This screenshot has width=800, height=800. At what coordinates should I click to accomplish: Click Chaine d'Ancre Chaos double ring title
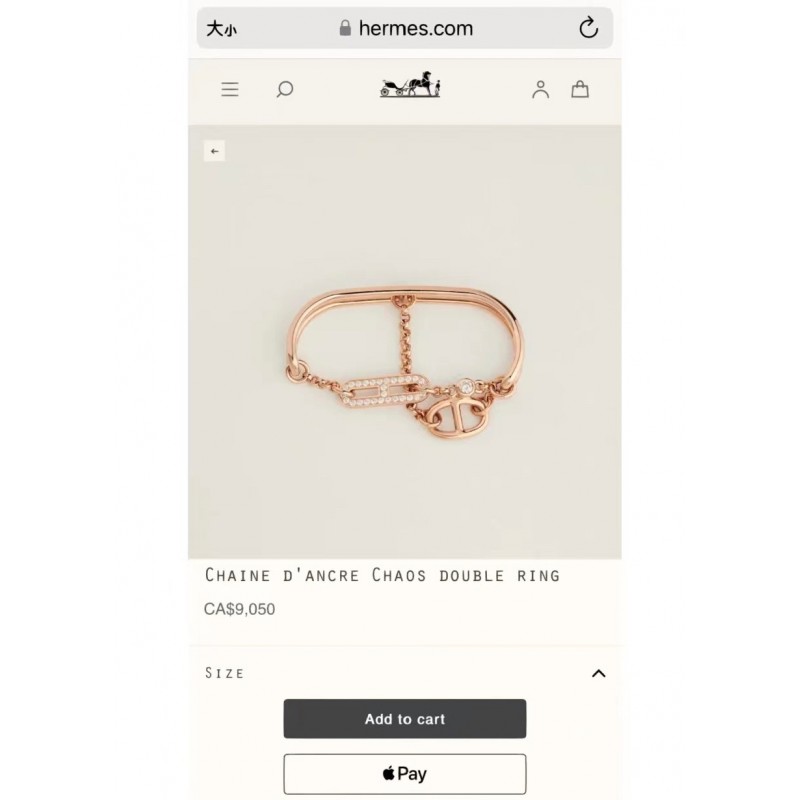tap(383, 575)
